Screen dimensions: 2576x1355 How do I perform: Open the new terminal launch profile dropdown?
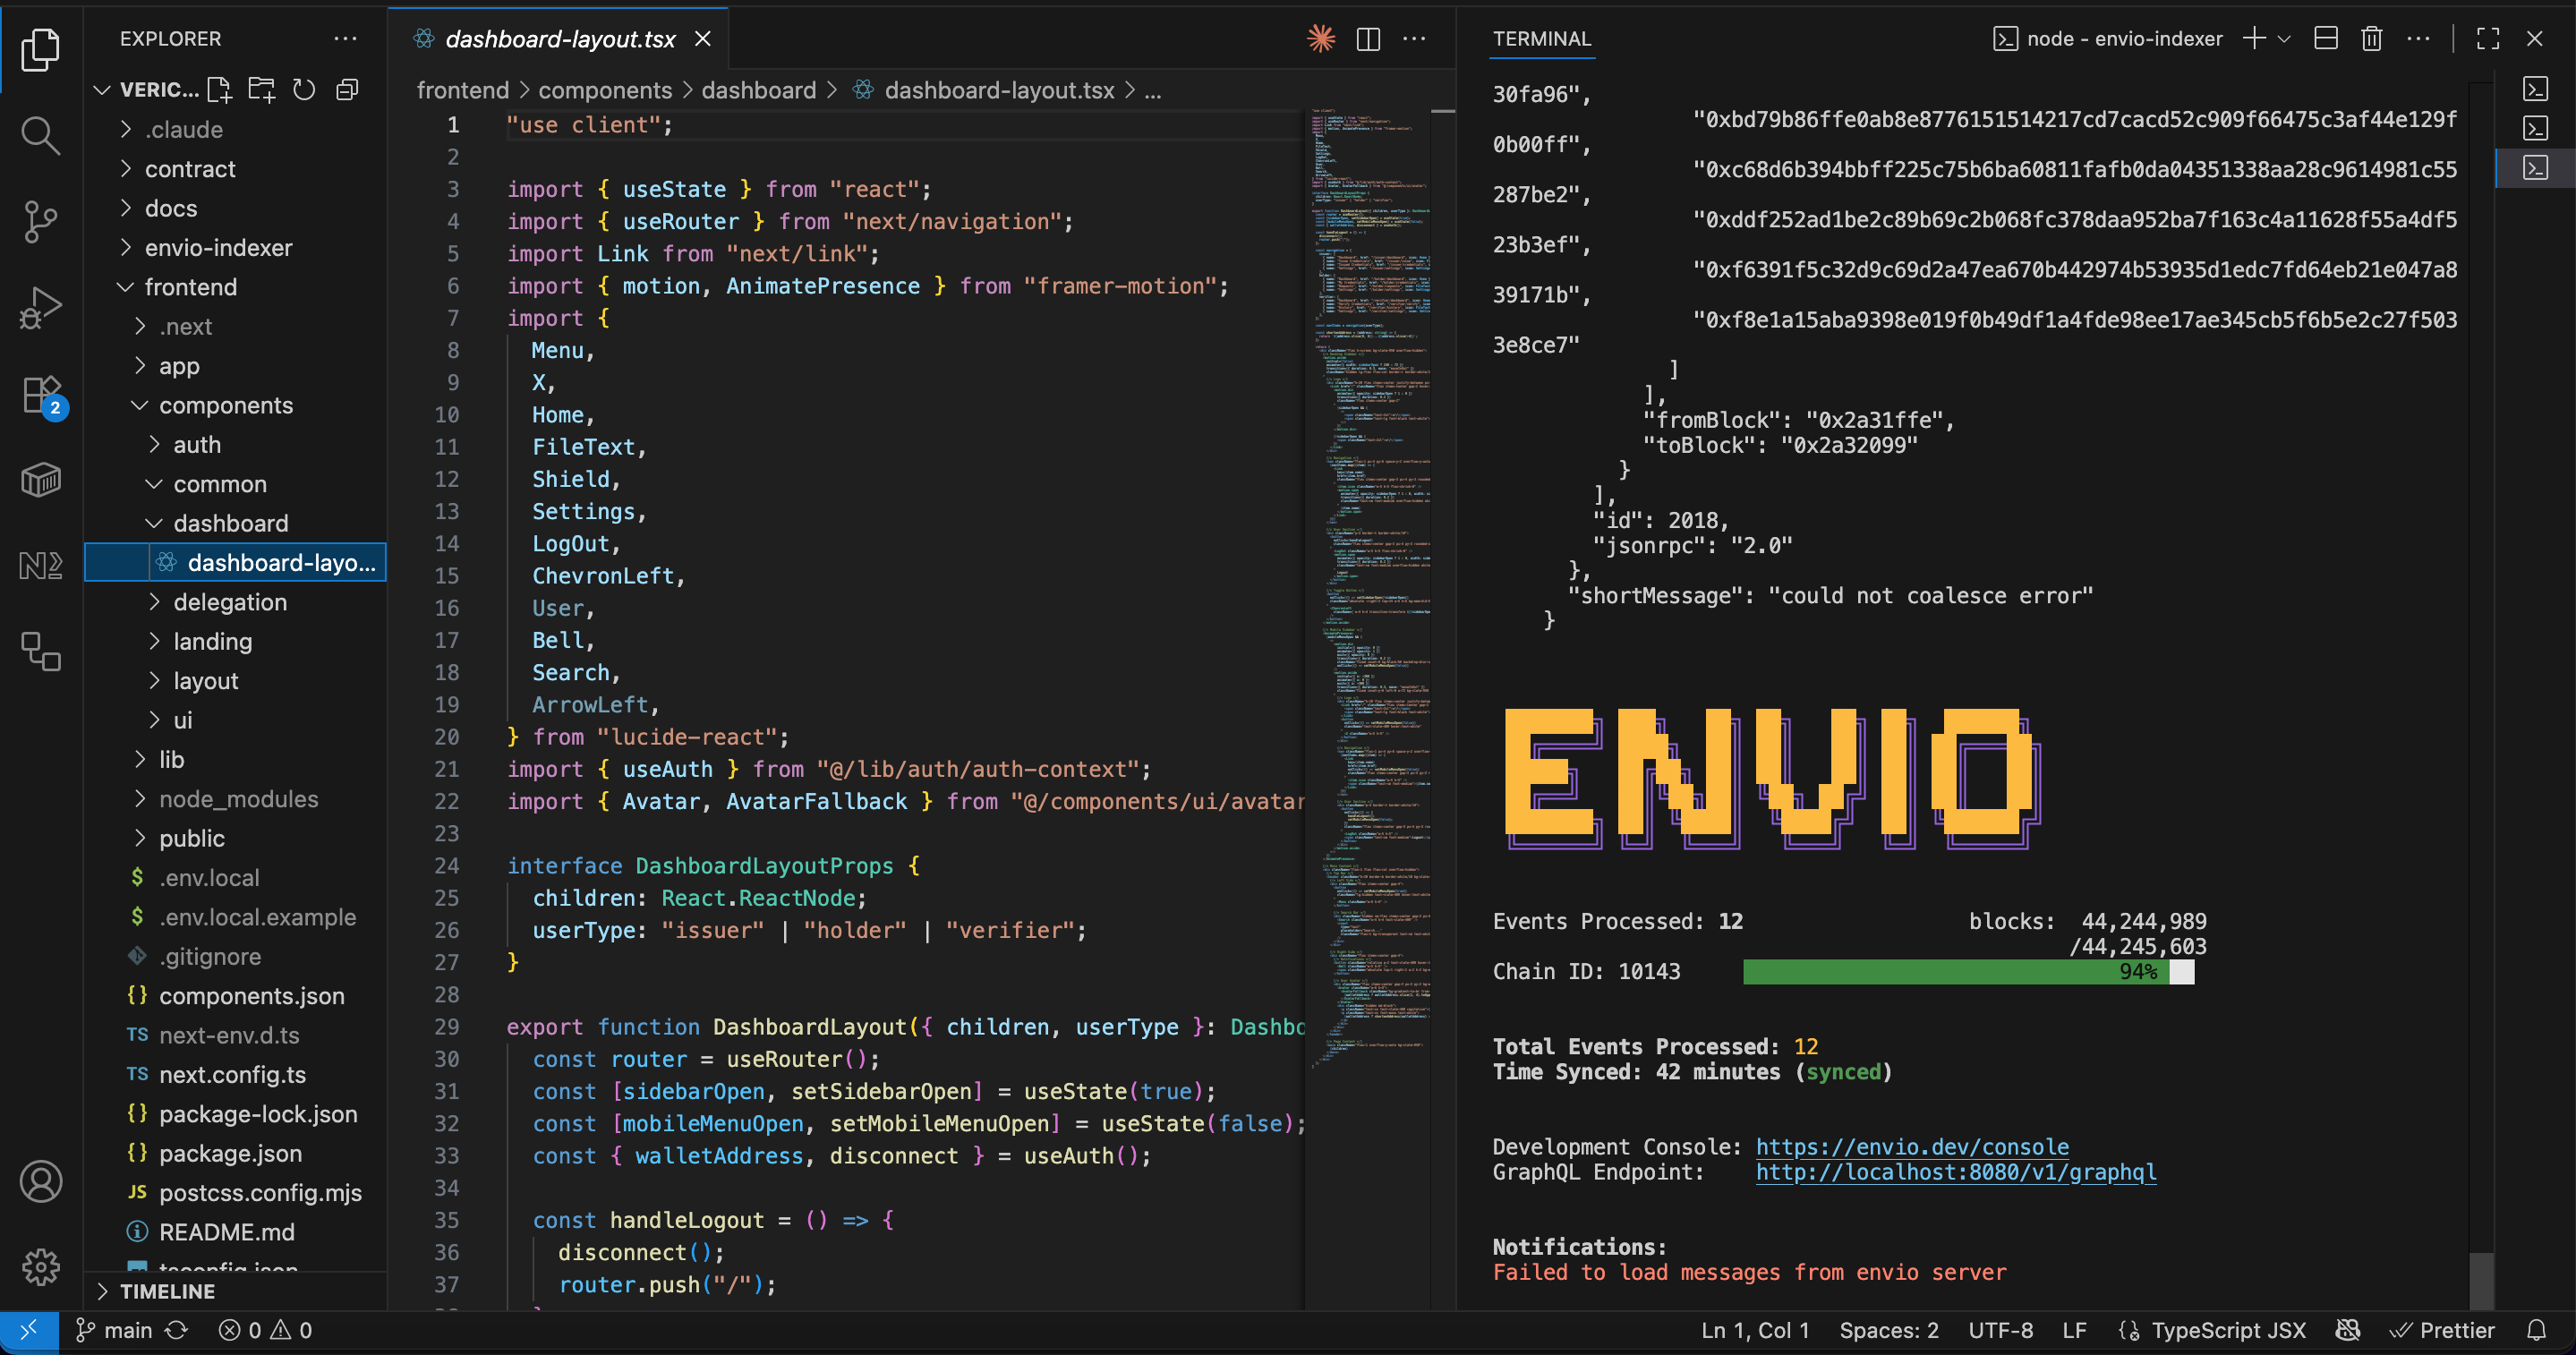(x=2284, y=39)
